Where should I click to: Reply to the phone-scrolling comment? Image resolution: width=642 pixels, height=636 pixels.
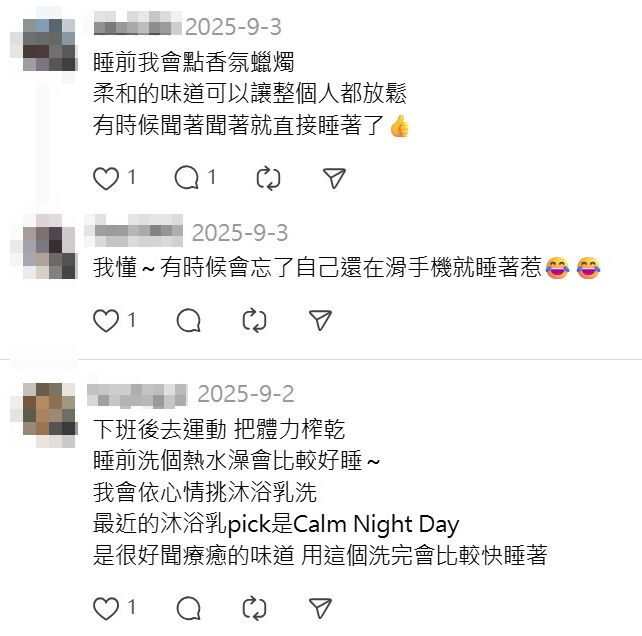[188, 320]
